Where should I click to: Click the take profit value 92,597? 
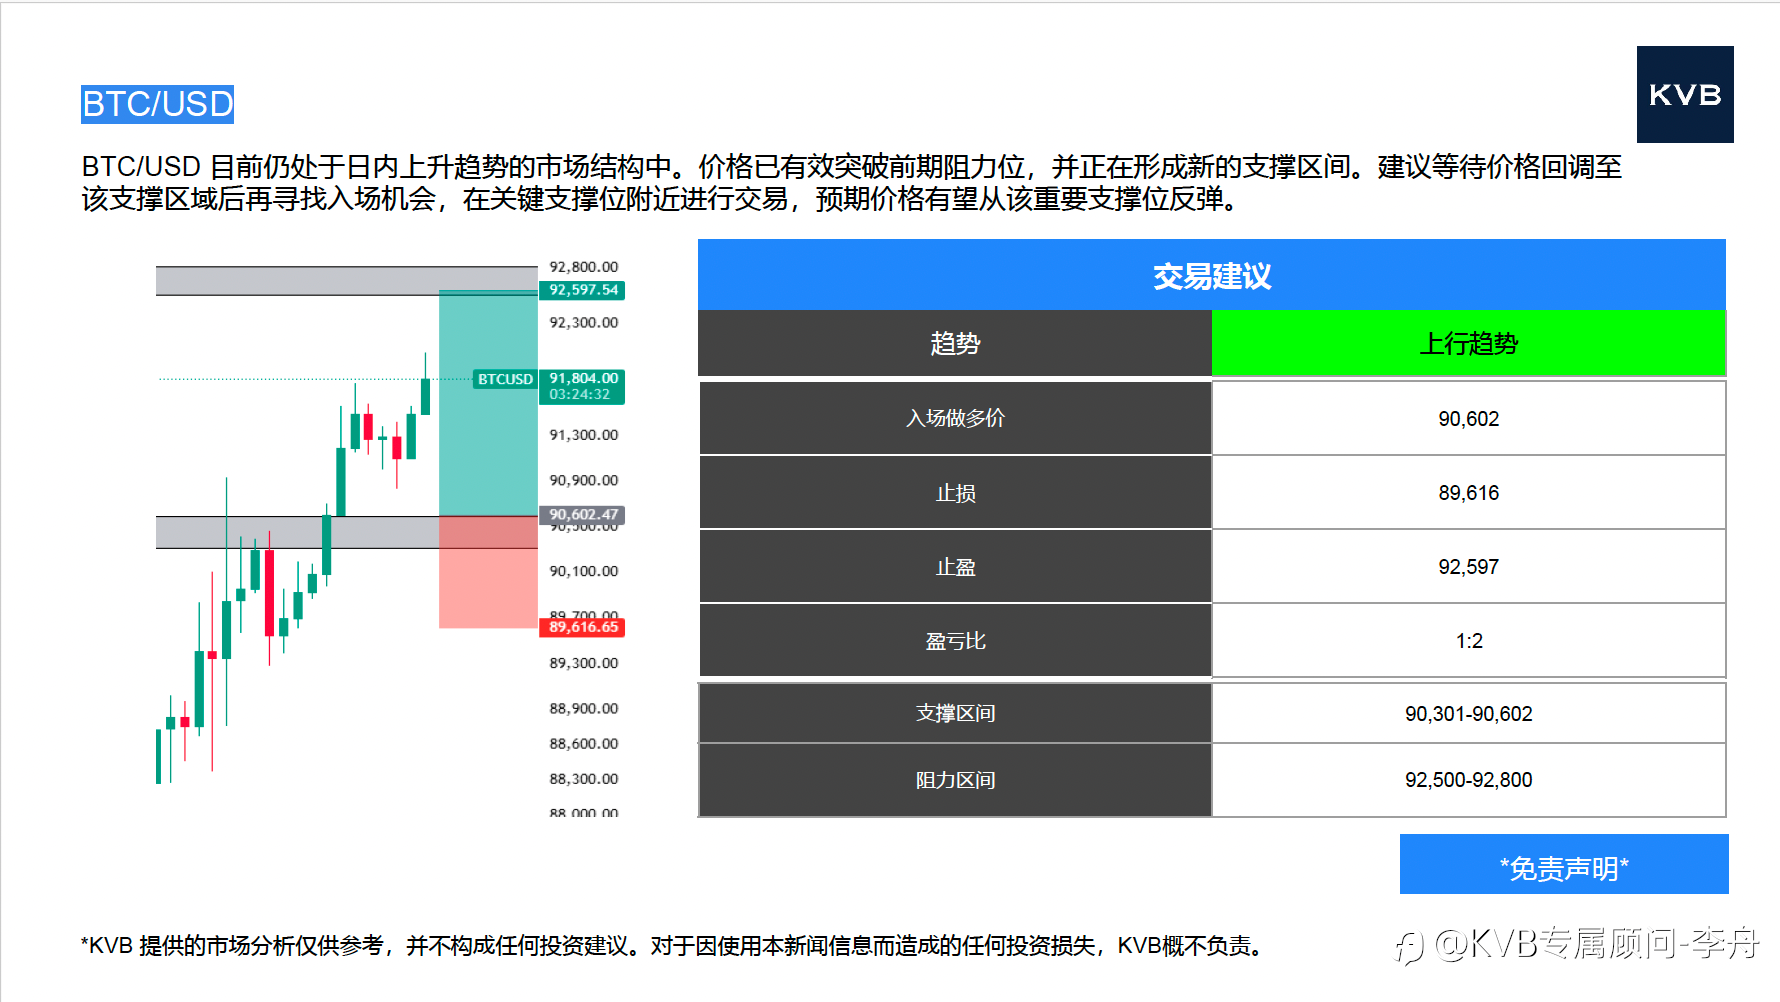click(1469, 566)
